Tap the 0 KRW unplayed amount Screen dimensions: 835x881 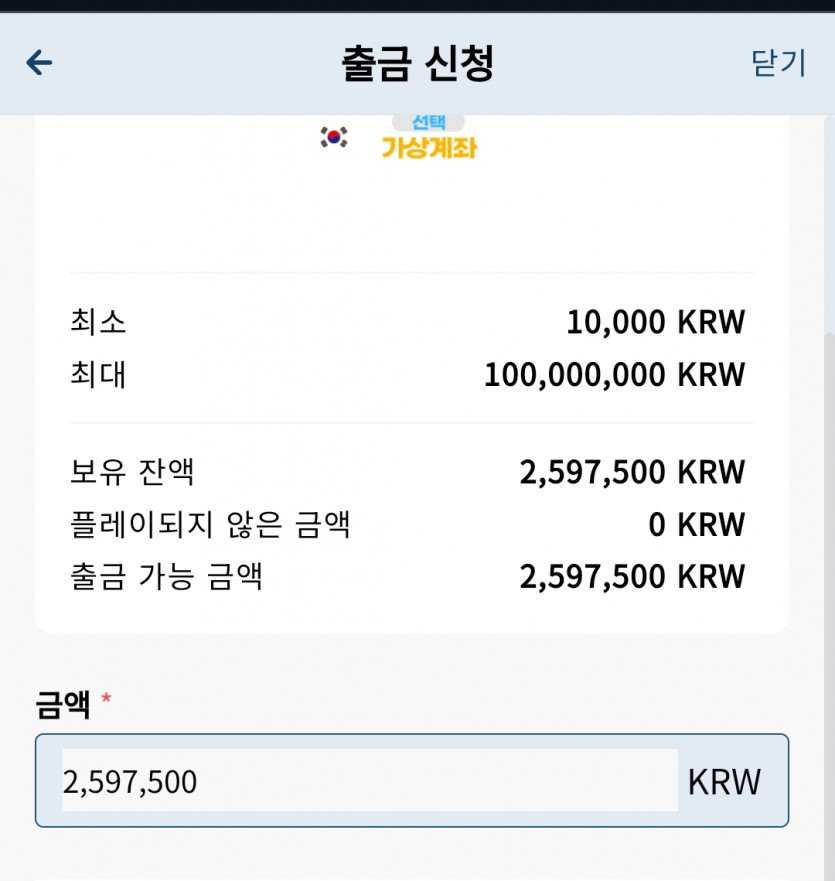[x=697, y=525]
